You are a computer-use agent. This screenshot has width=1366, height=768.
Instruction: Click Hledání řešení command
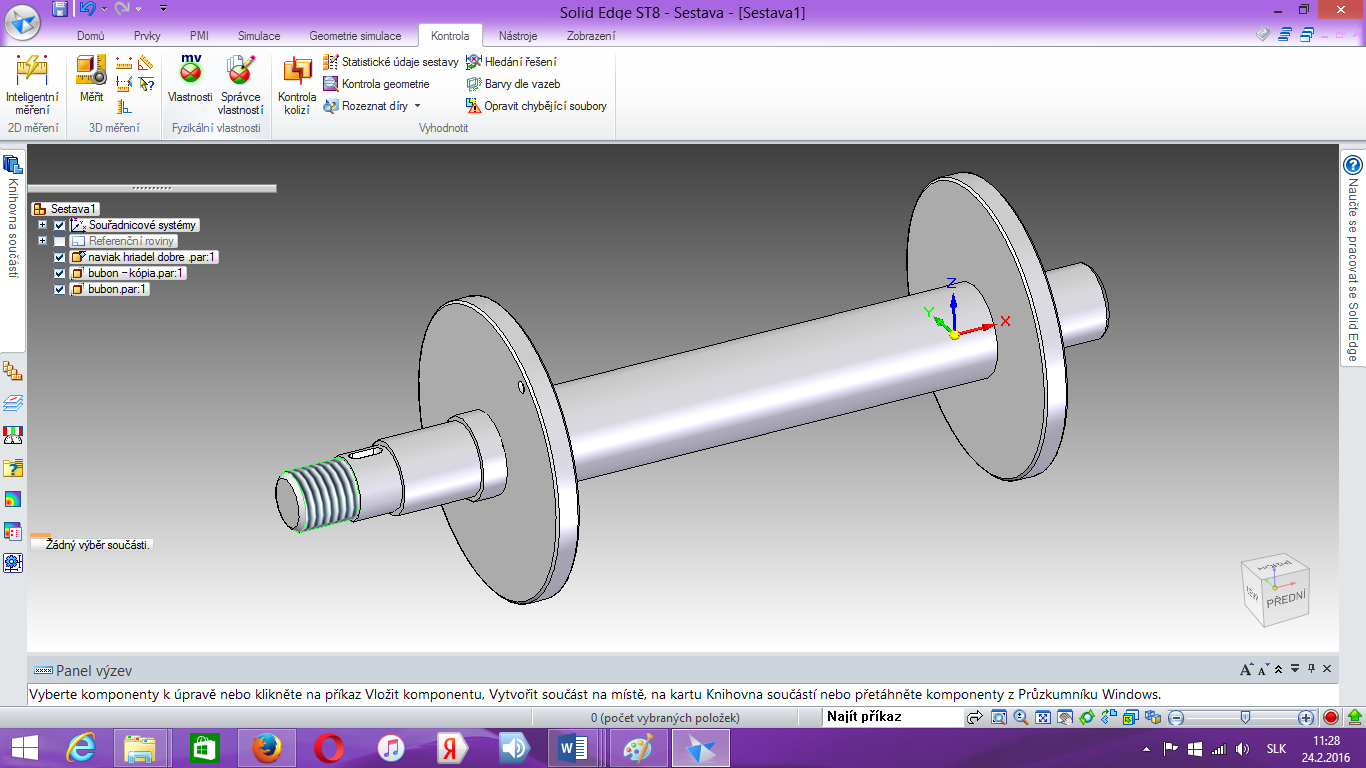(511, 62)
